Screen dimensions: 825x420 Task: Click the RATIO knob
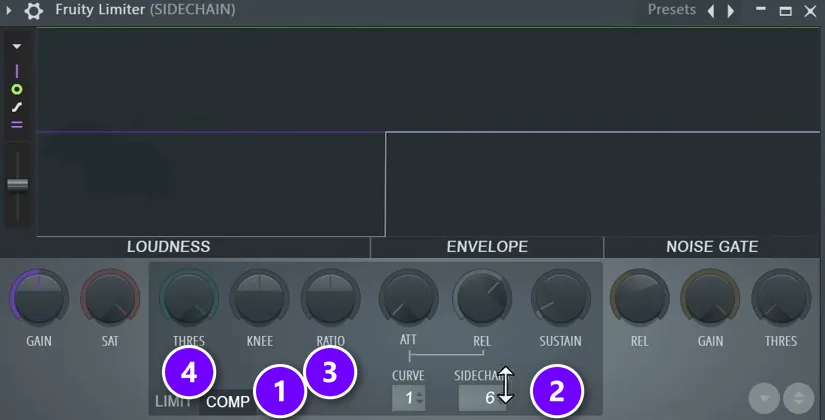330,298
